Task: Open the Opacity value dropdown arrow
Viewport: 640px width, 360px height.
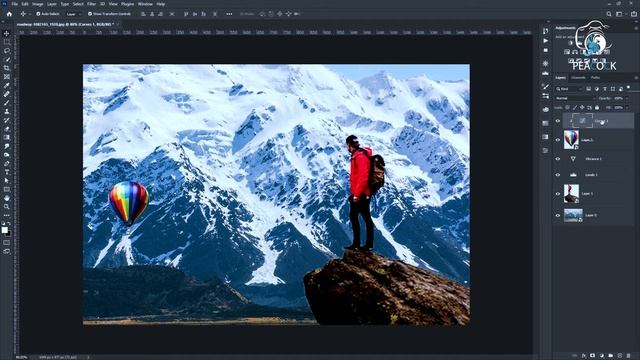Action: pos(627,98)
